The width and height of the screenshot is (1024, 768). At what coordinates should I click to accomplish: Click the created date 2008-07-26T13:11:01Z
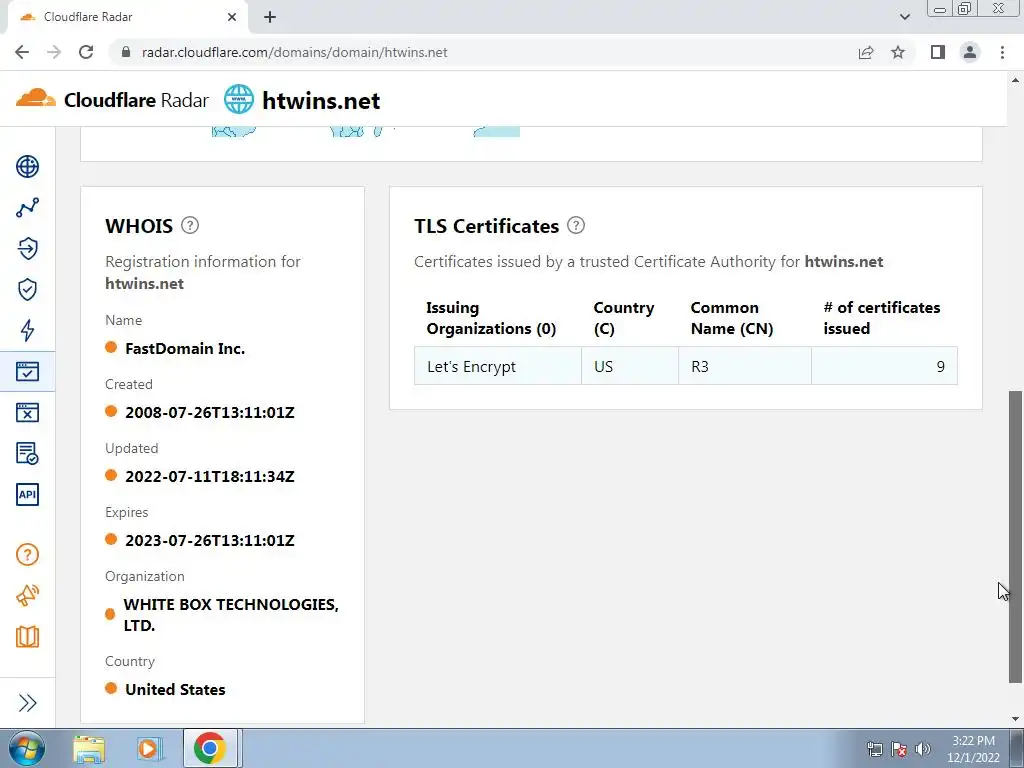[210, 413]
